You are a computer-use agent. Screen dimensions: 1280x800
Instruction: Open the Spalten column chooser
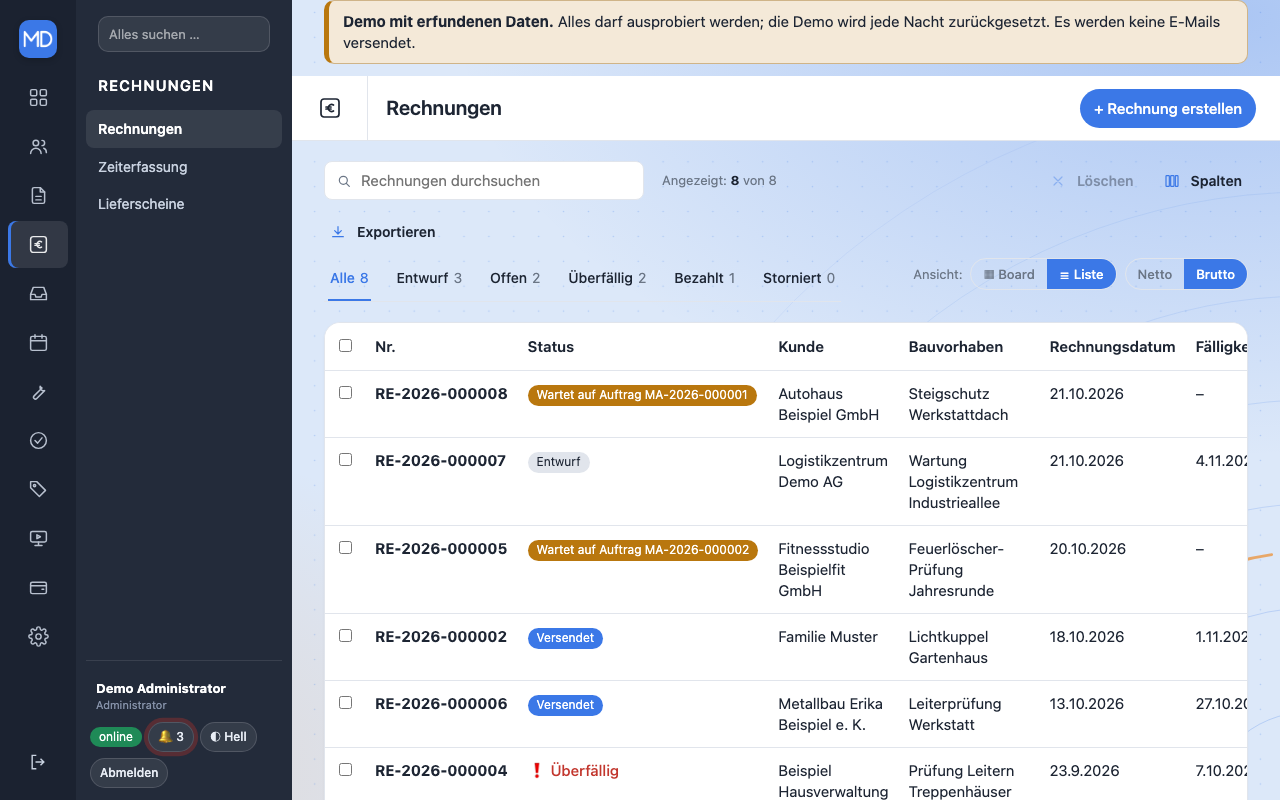[x=1204, y=181]
